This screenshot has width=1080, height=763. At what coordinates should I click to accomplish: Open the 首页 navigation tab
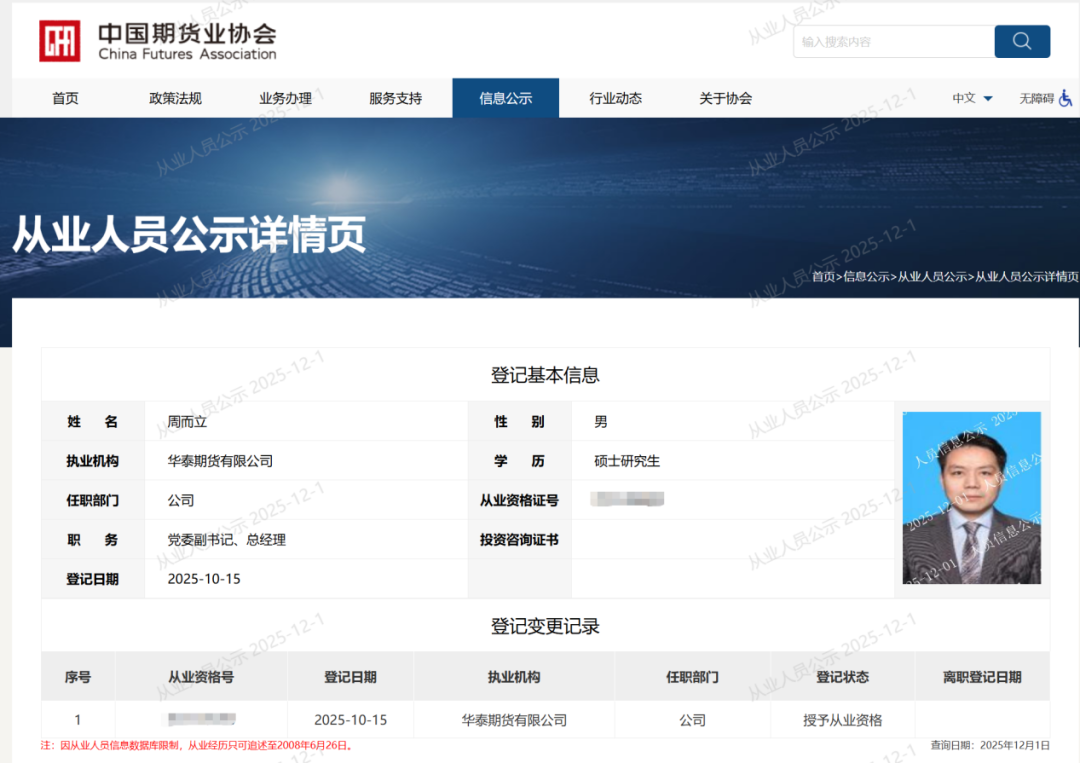[65, 98]
